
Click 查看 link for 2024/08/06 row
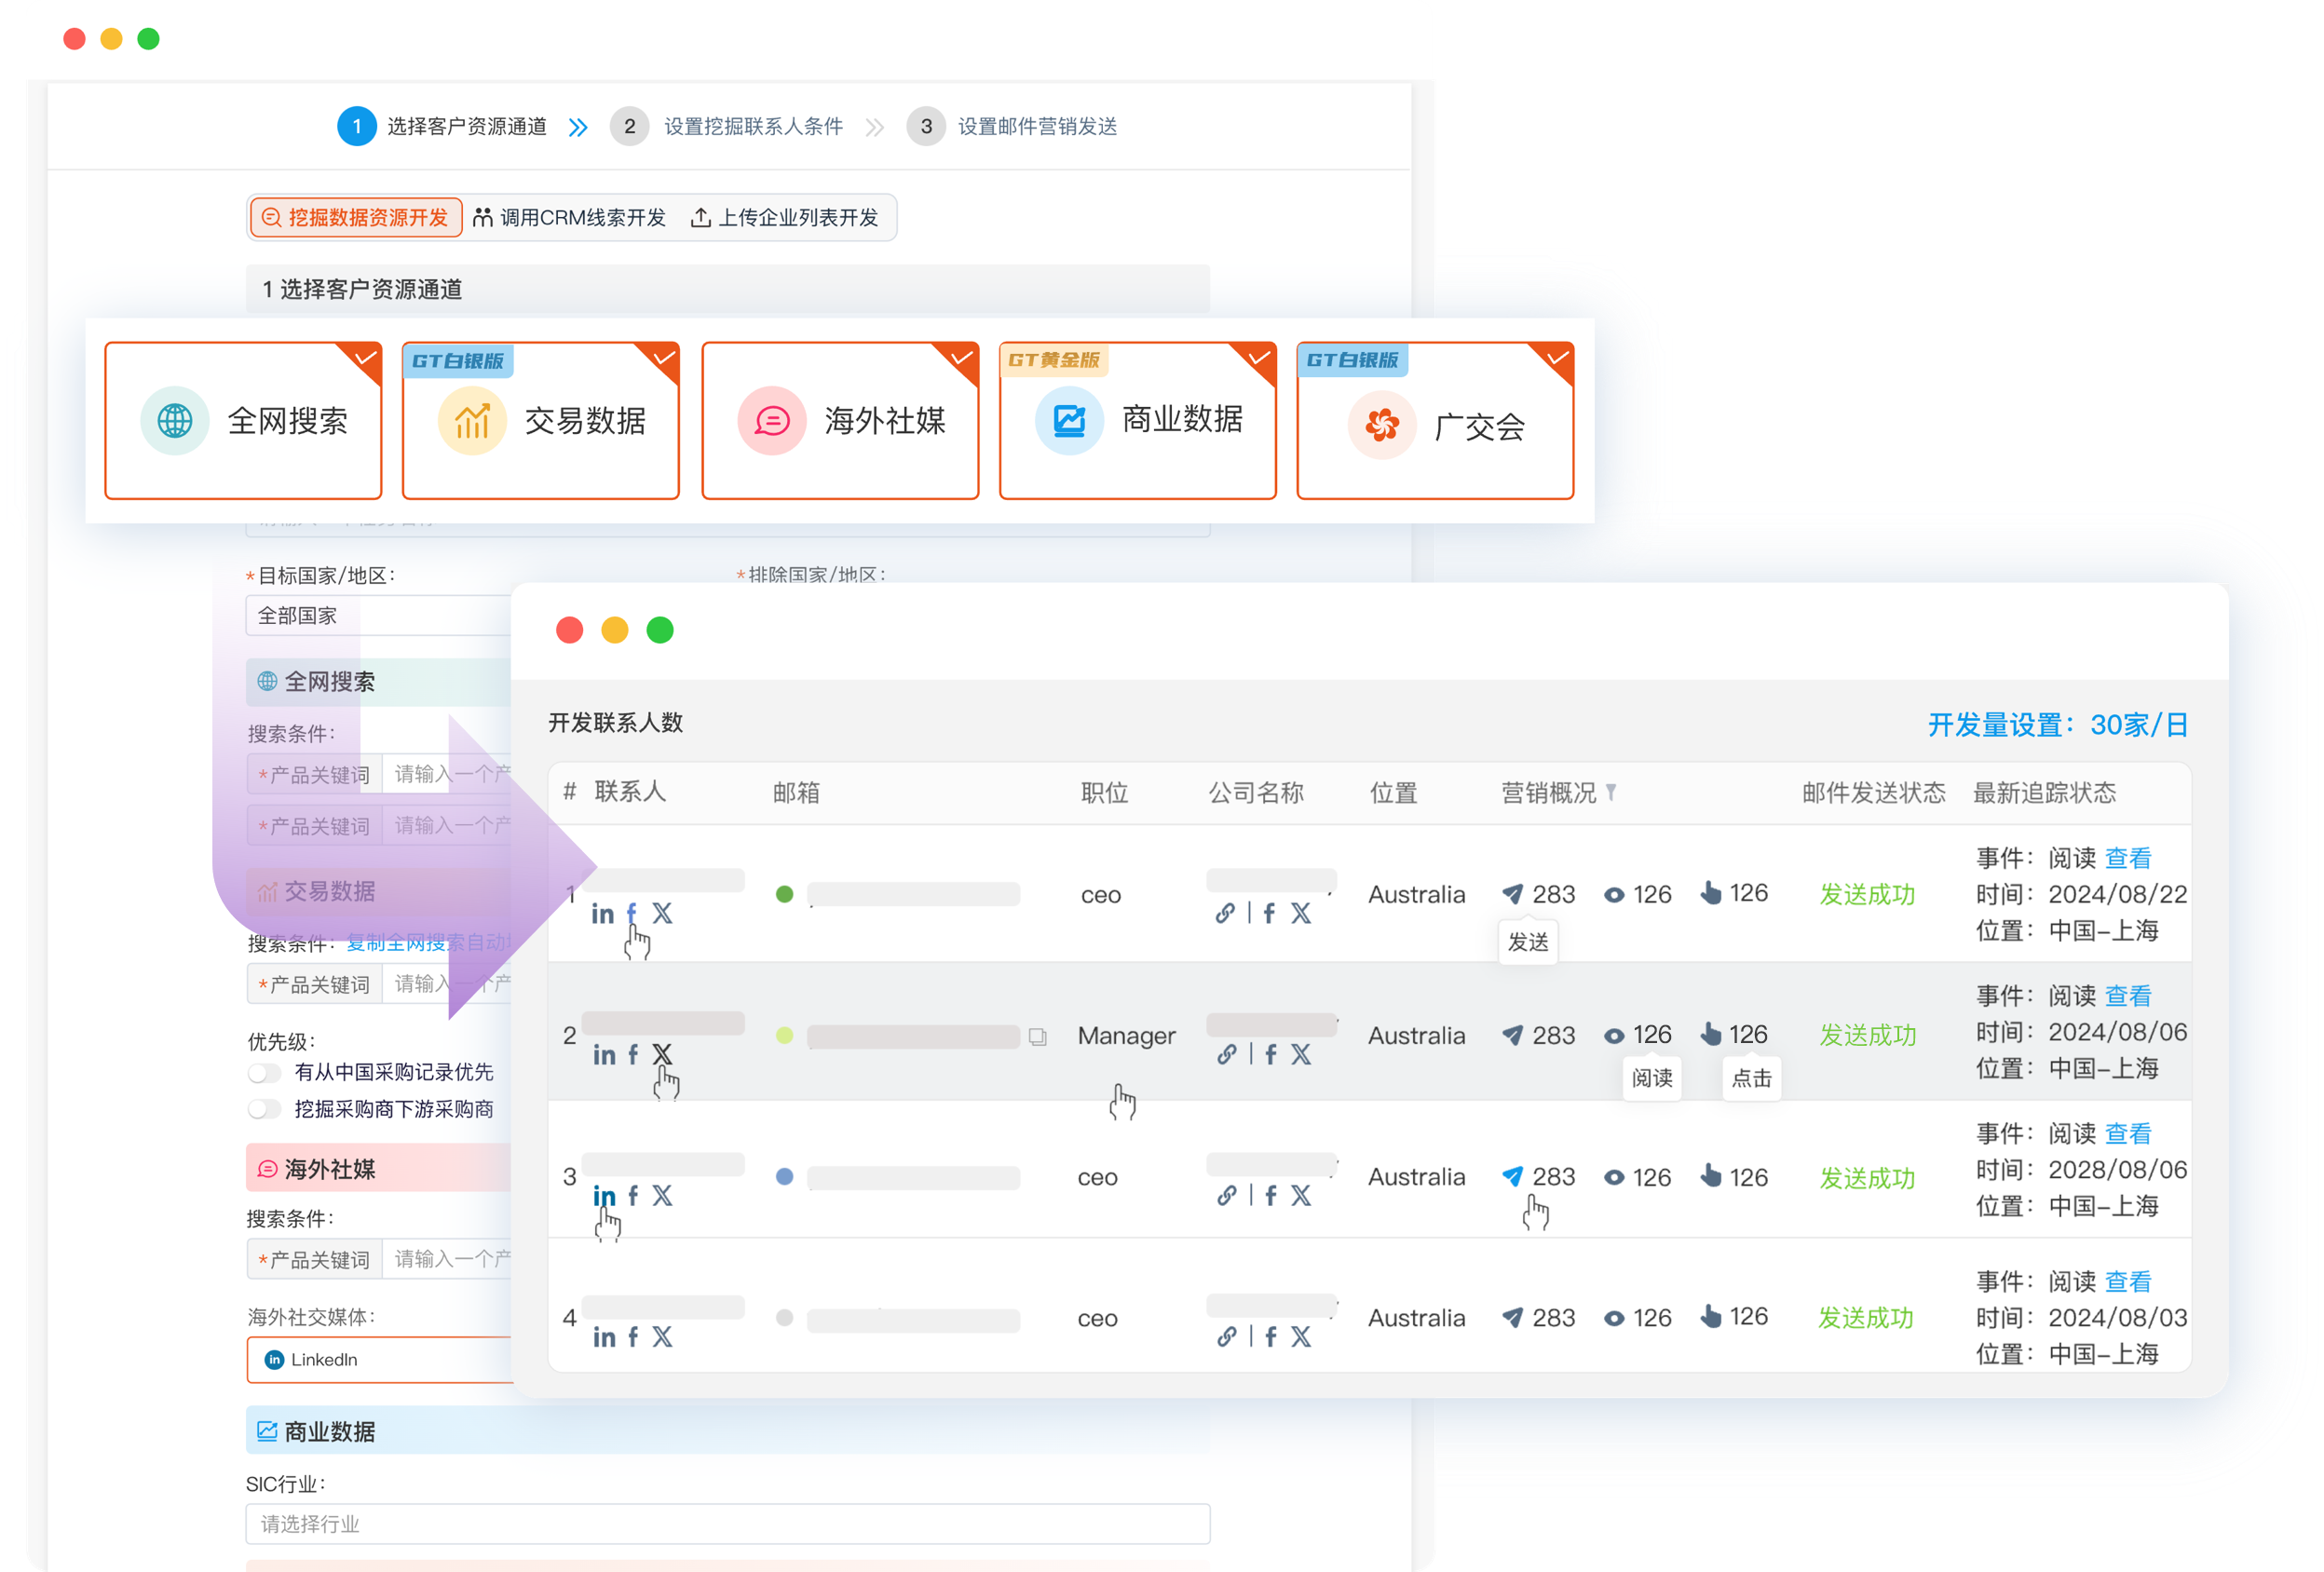tap(2128, 996)
